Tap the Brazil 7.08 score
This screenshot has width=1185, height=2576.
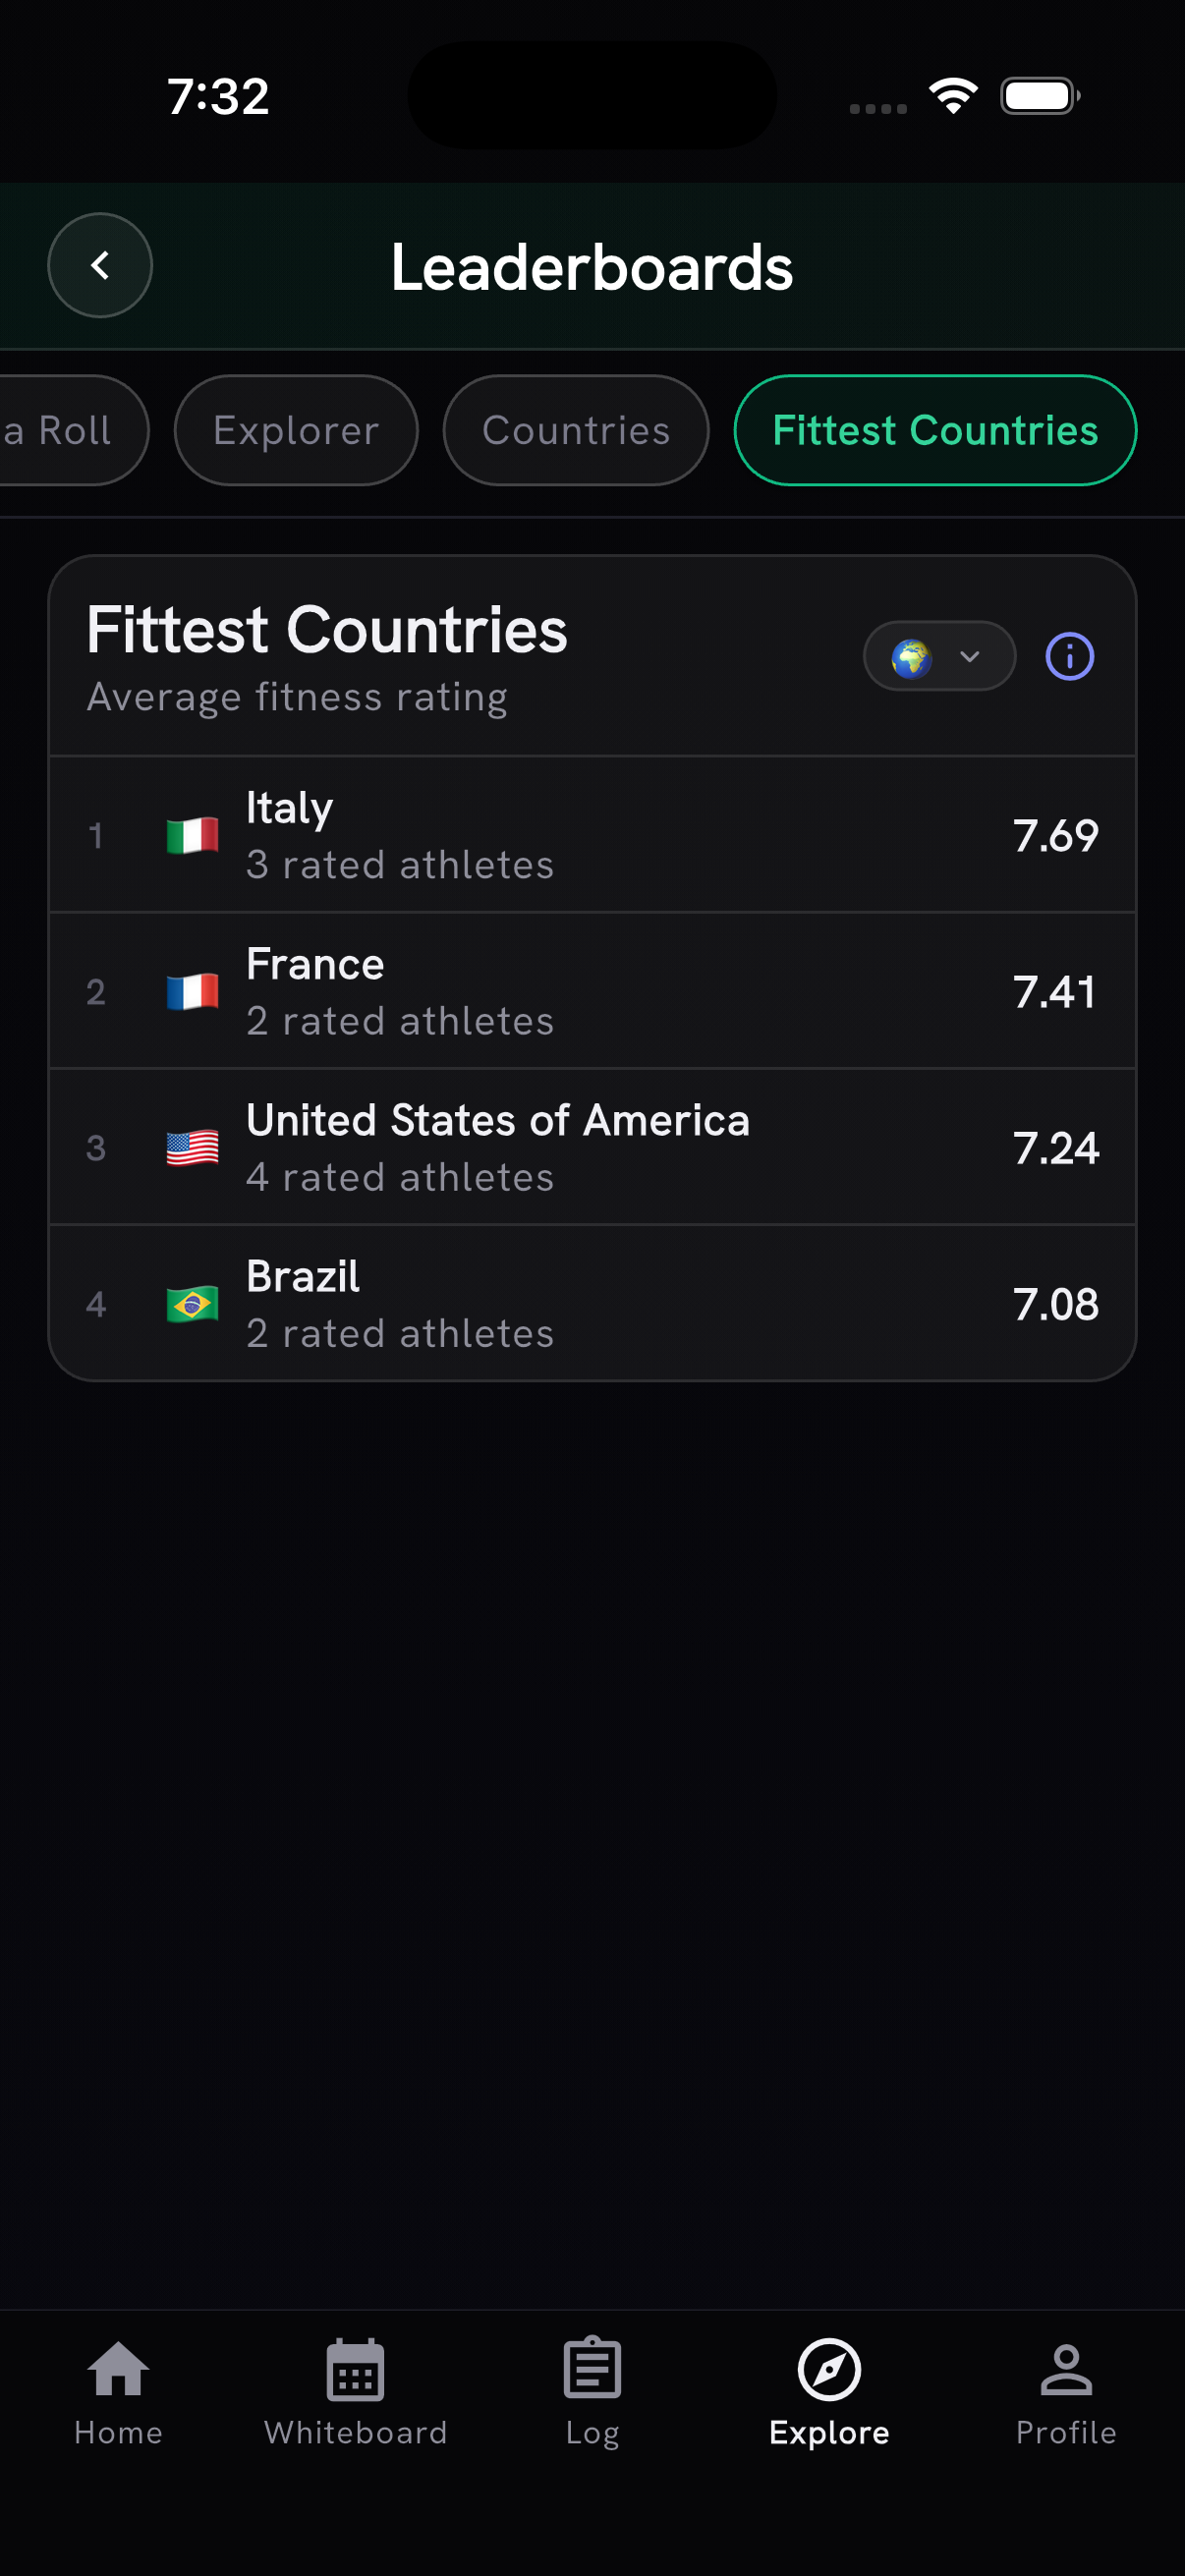(1055, 1304)
